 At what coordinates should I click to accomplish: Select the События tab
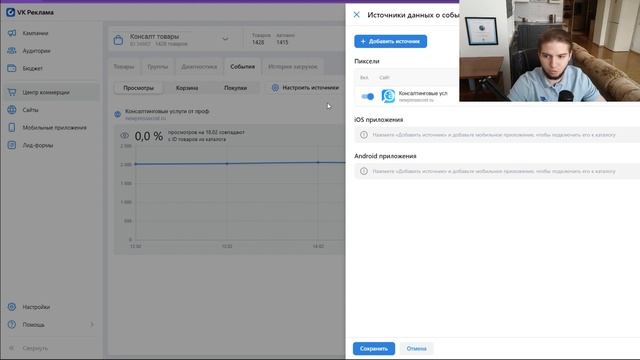pos(242,67)
